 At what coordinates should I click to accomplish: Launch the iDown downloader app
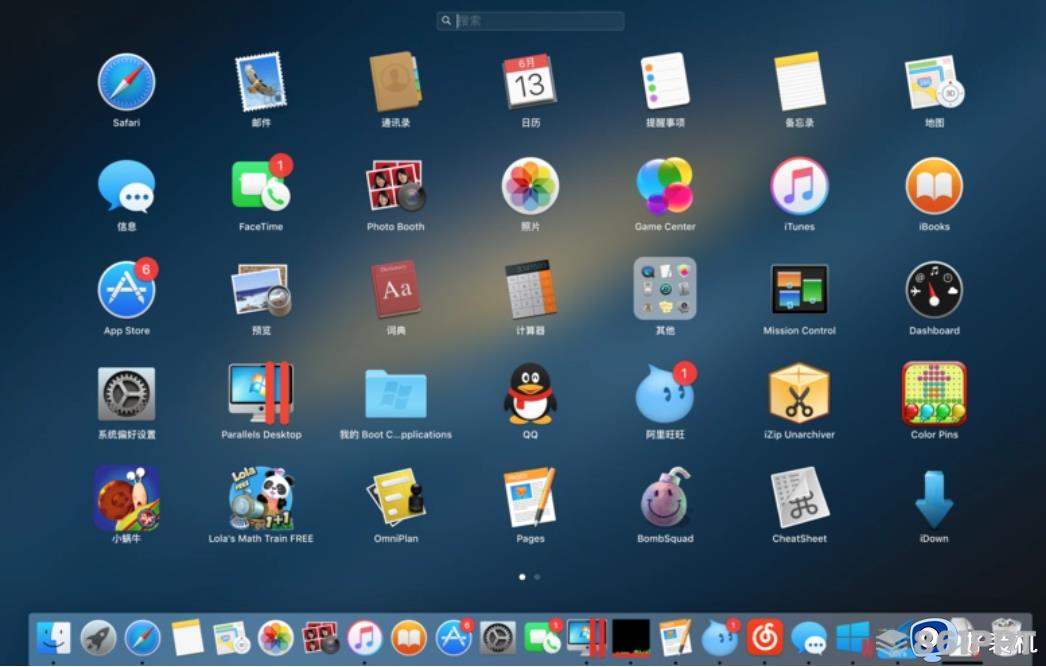934,499
